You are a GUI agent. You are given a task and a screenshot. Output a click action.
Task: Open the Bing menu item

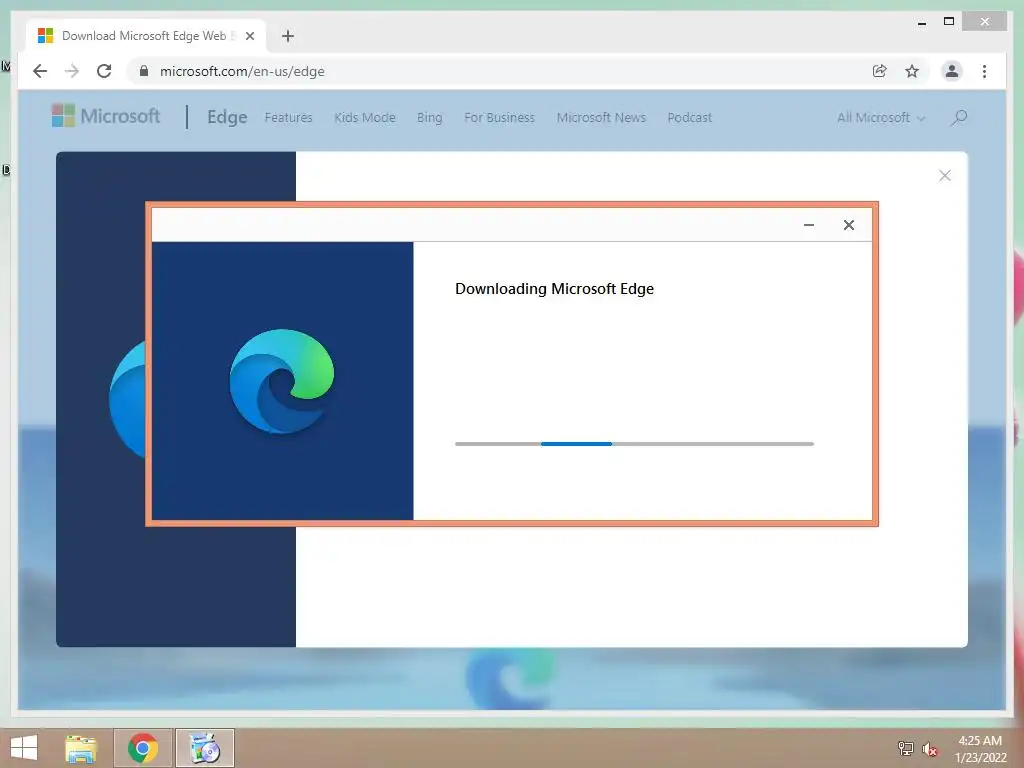(x=429, y=118)
